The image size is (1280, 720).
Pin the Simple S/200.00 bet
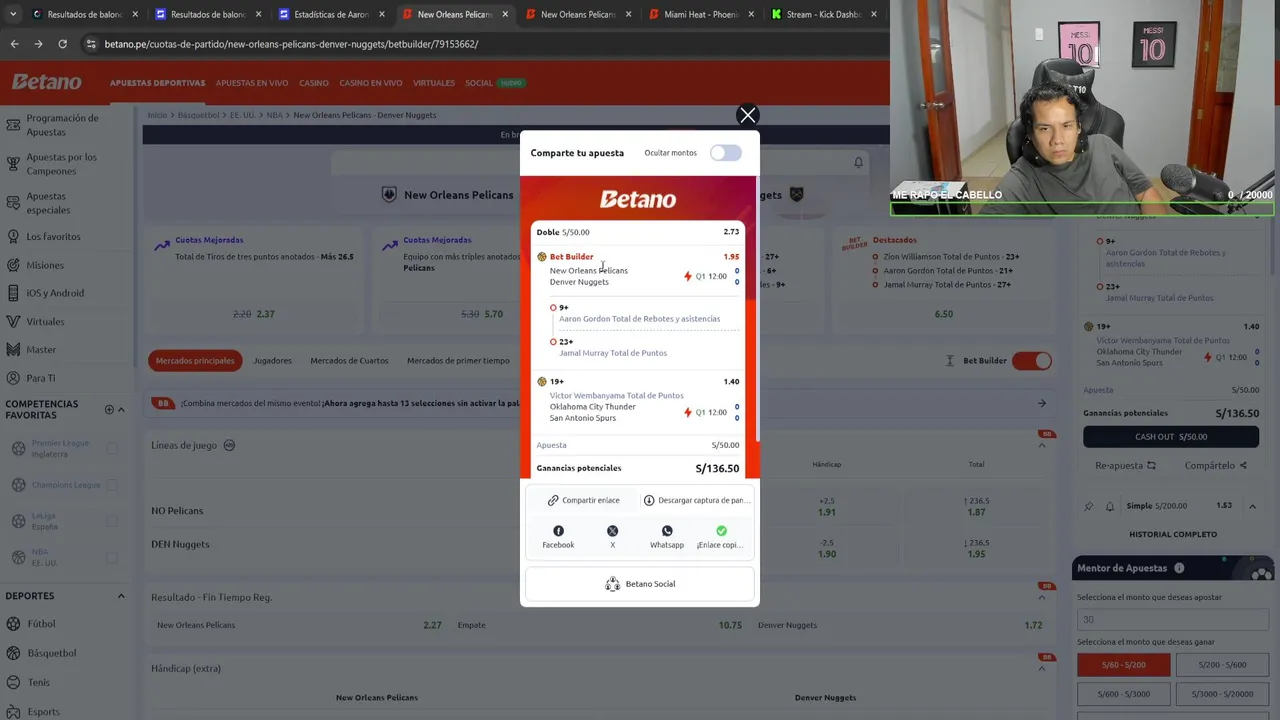tap(1089, 506)
